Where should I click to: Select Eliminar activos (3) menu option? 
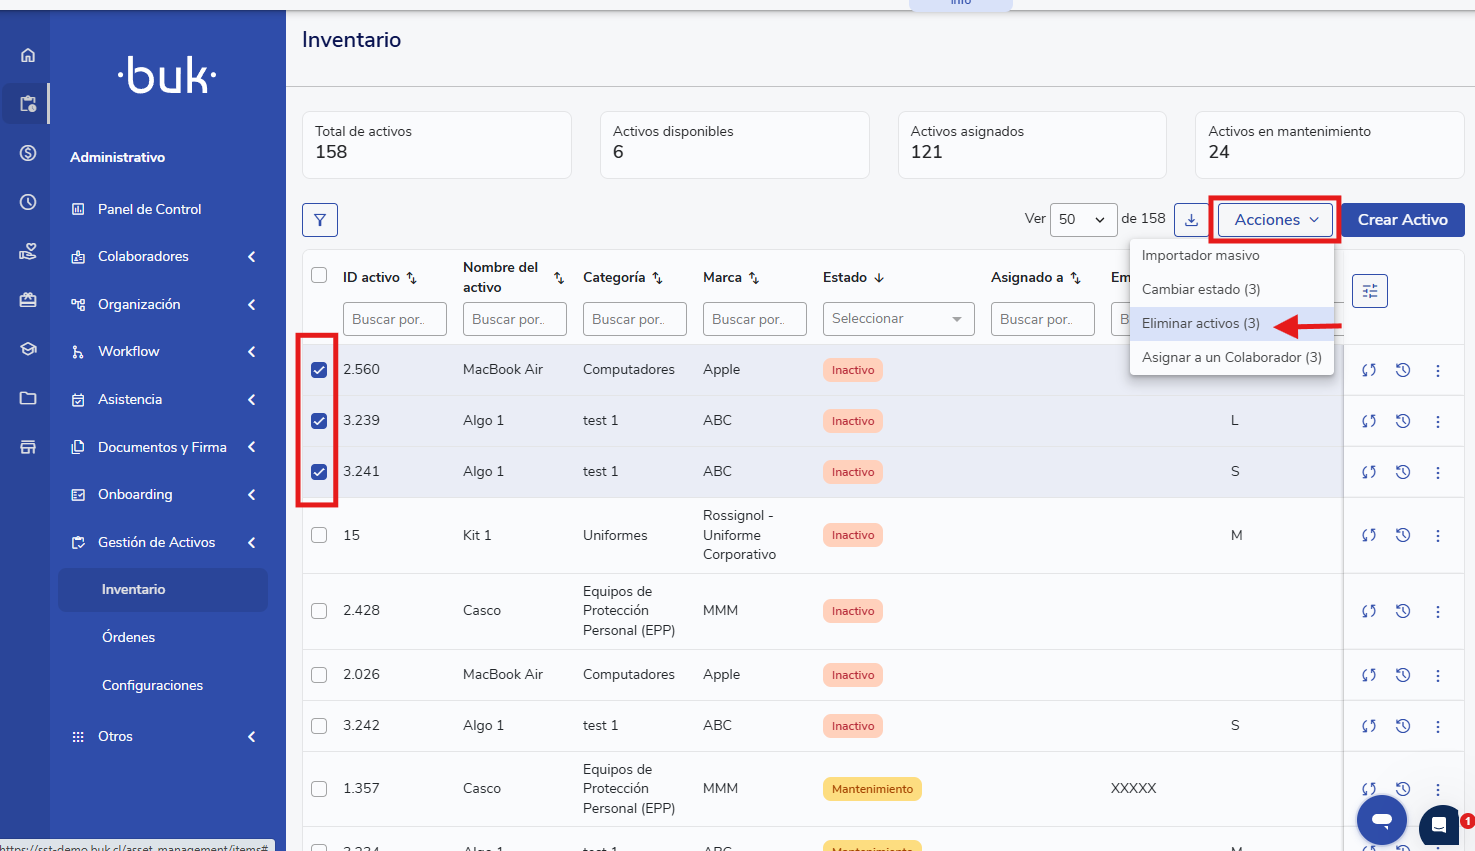click(1200, 324)
